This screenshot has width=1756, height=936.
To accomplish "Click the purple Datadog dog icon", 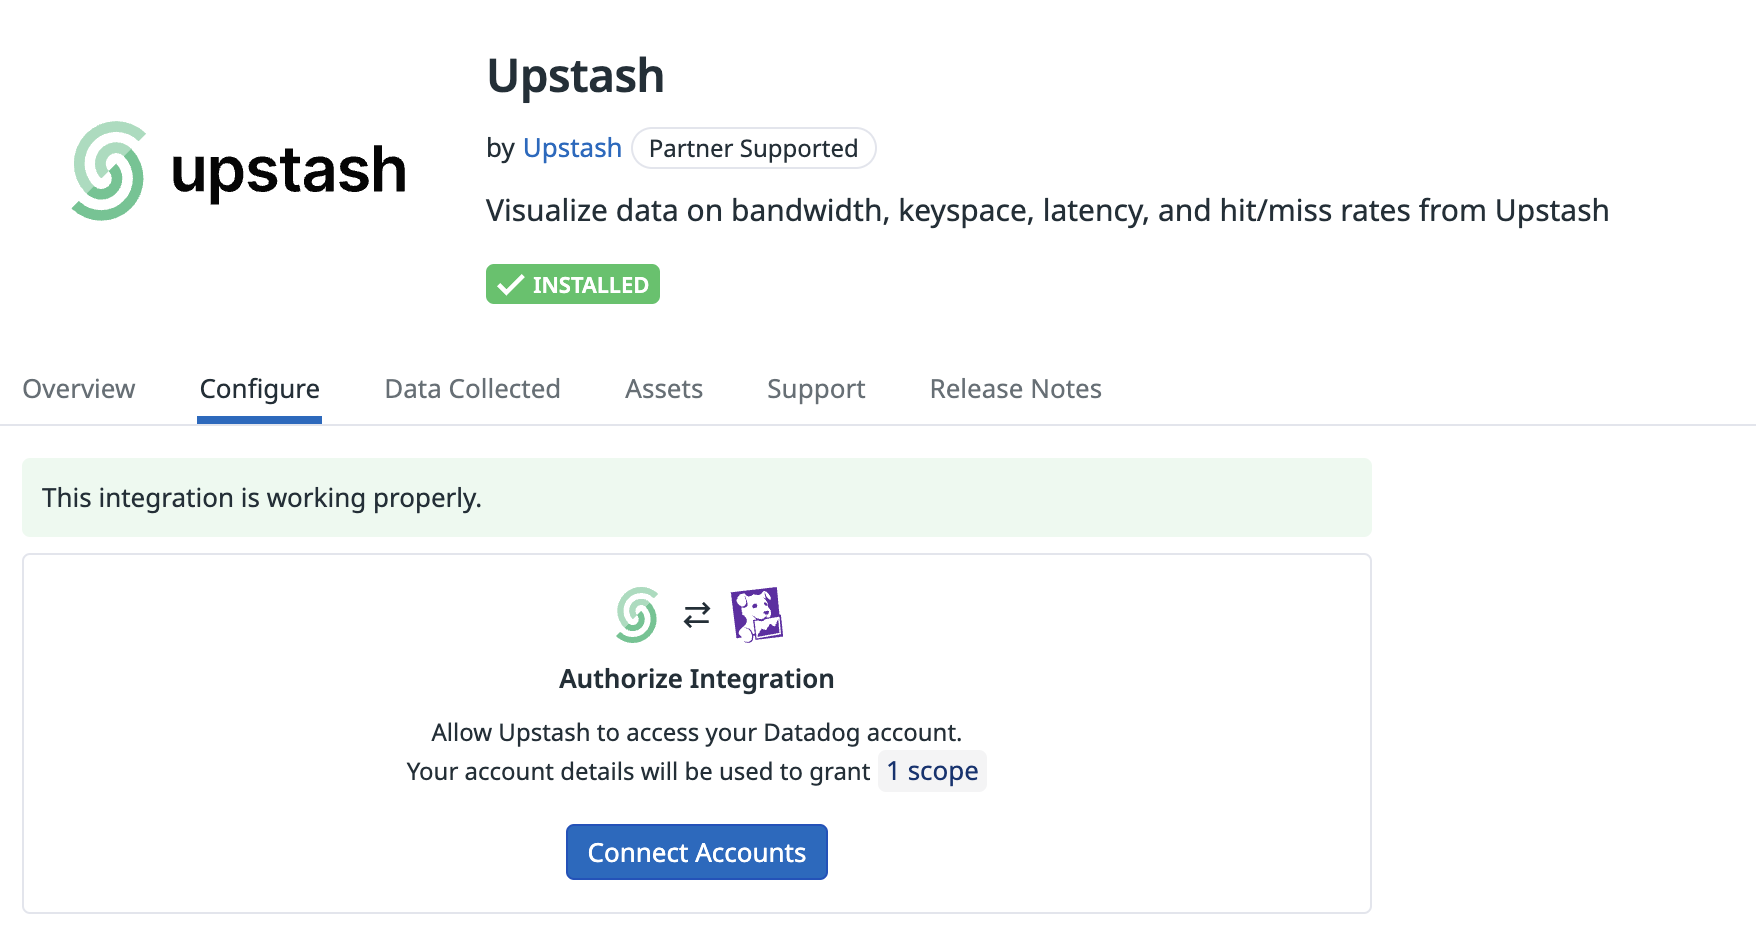I will [757, 614].
